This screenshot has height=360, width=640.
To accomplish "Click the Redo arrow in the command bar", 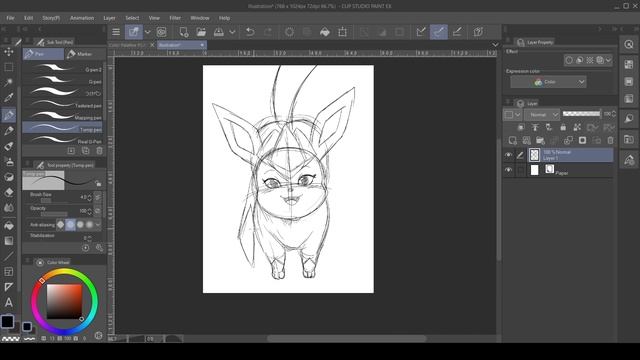I will (268, 32).
